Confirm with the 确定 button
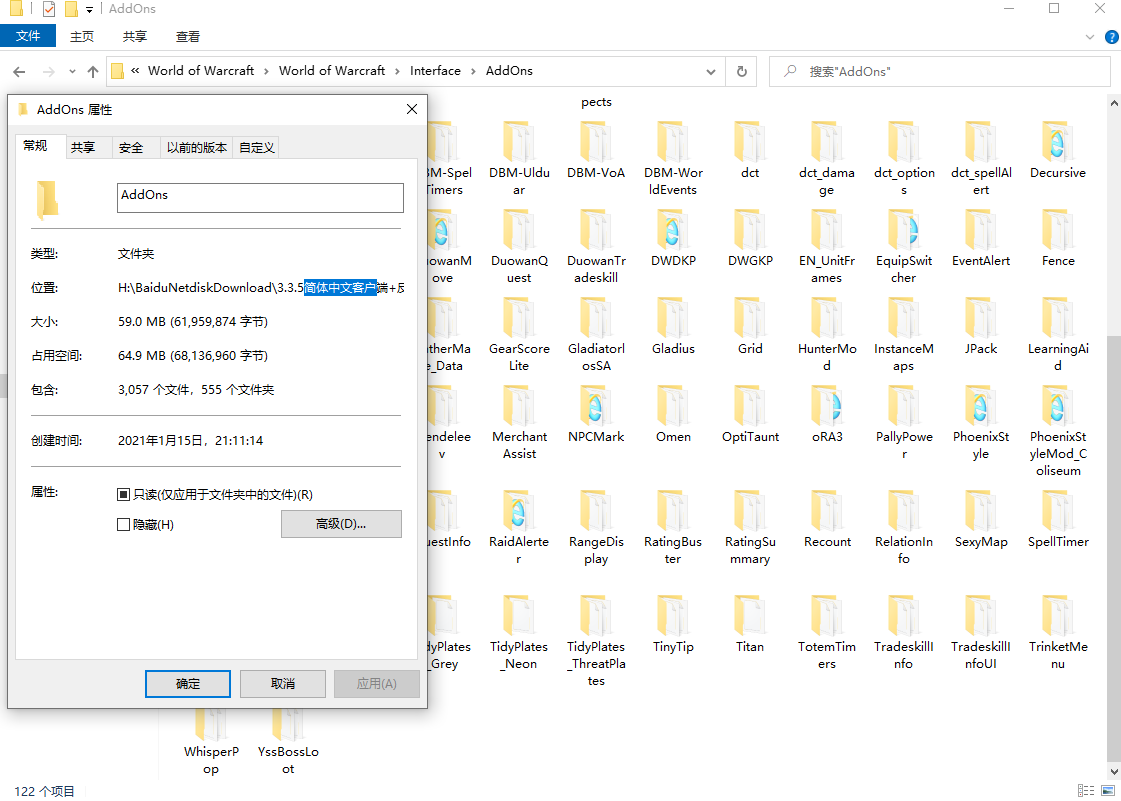The image size is (1121, 801). pos(187,683)
